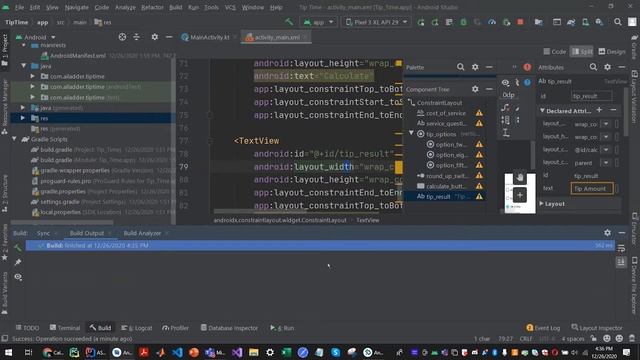Click Collapse All icon in Project panel
This screenshot has width=640, height=360.
coord(136,37)
